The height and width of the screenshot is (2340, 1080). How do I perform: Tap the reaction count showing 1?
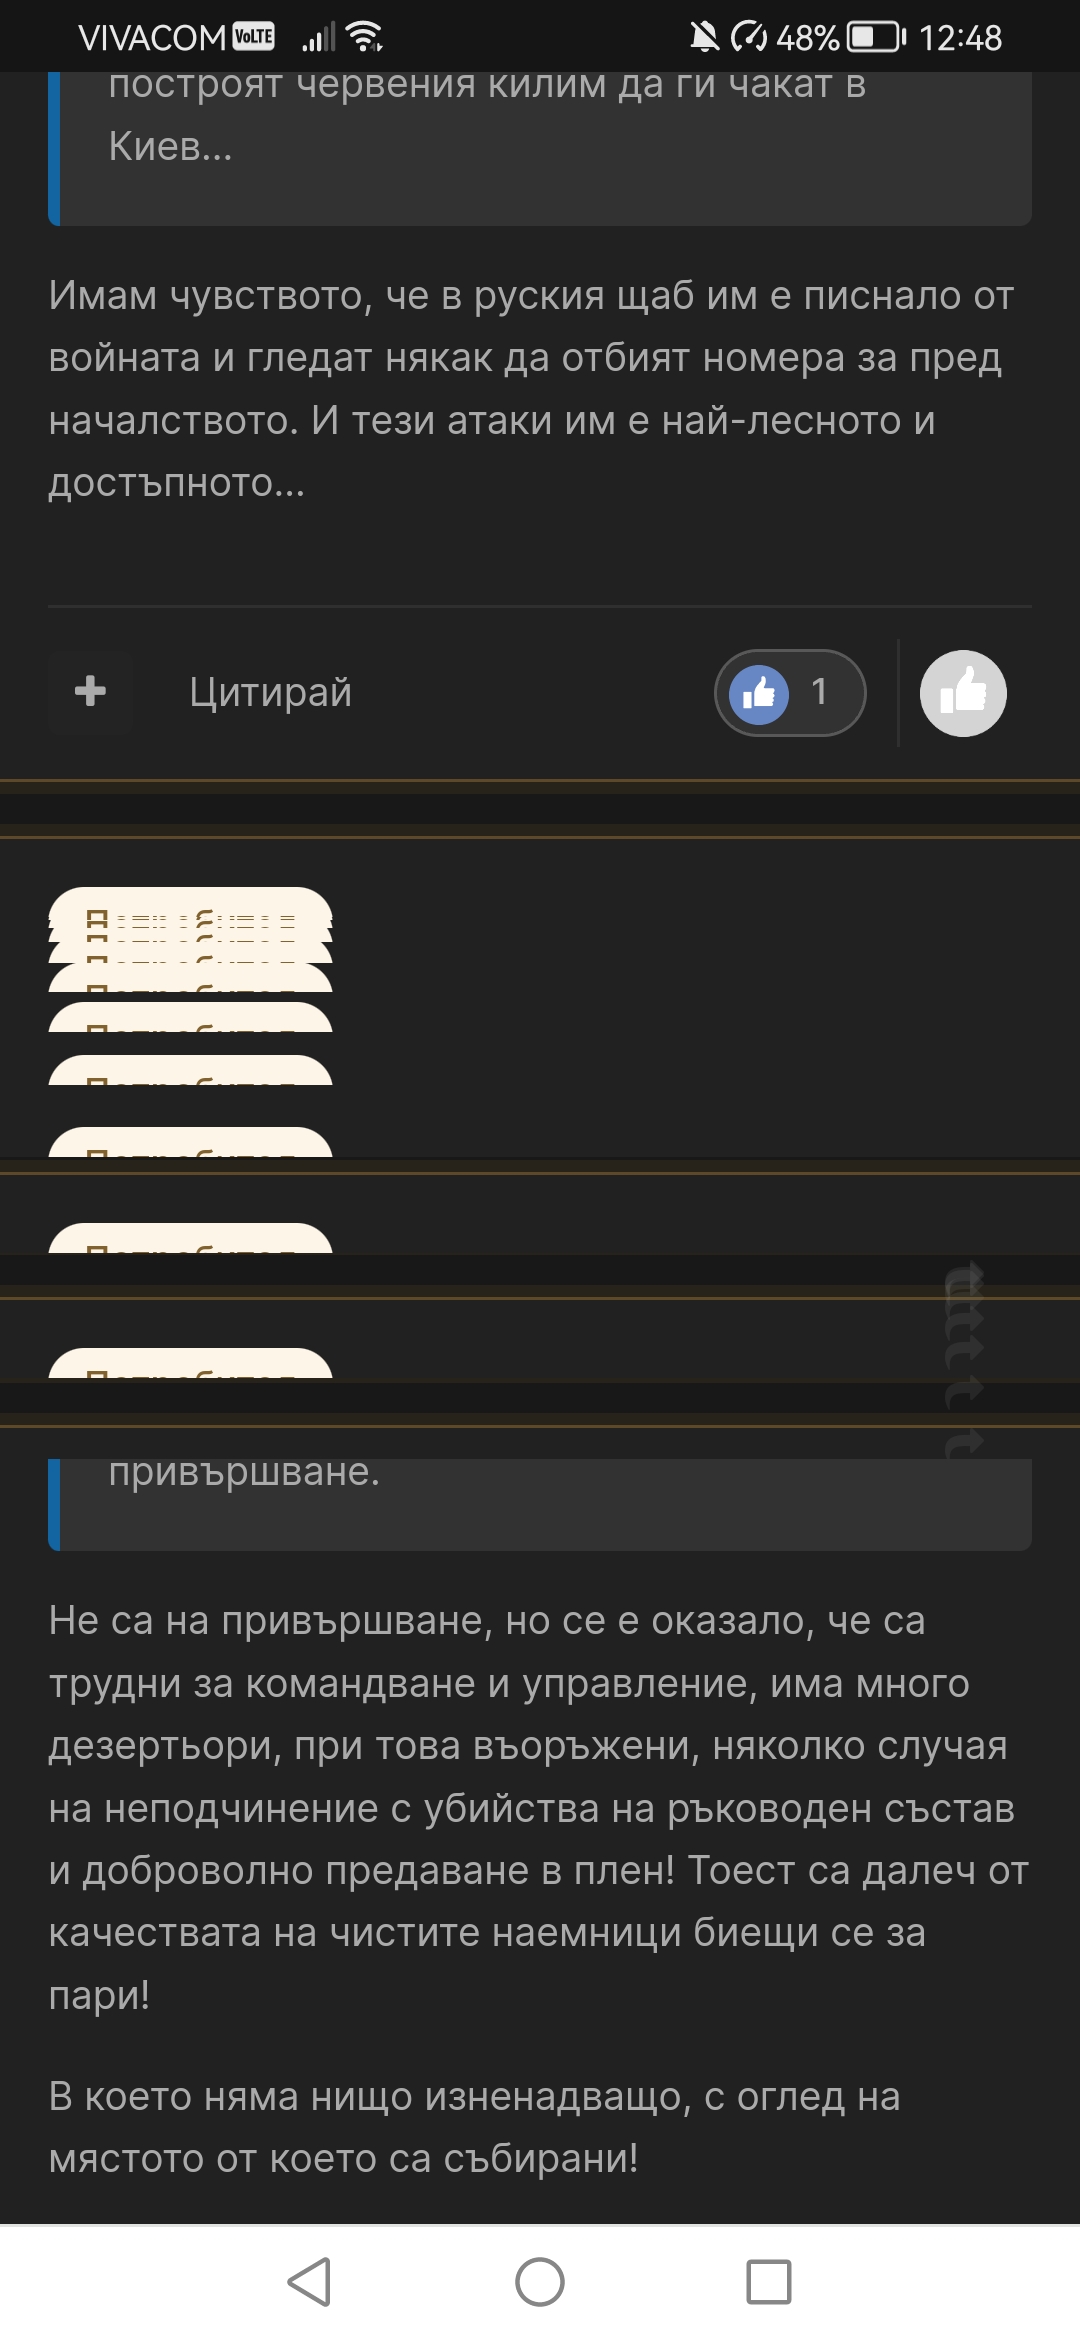(819, 692)
